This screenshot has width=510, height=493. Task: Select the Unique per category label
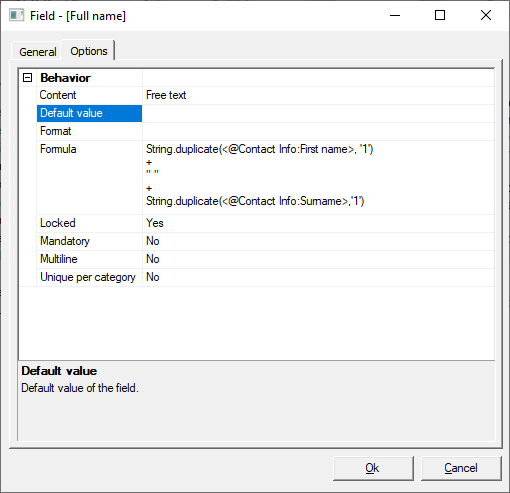[x=89, y=277]
